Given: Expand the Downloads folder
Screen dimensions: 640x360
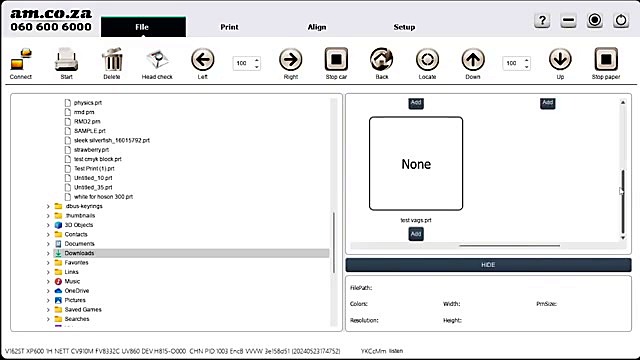Looking at the screenshot, I should 48,253.
